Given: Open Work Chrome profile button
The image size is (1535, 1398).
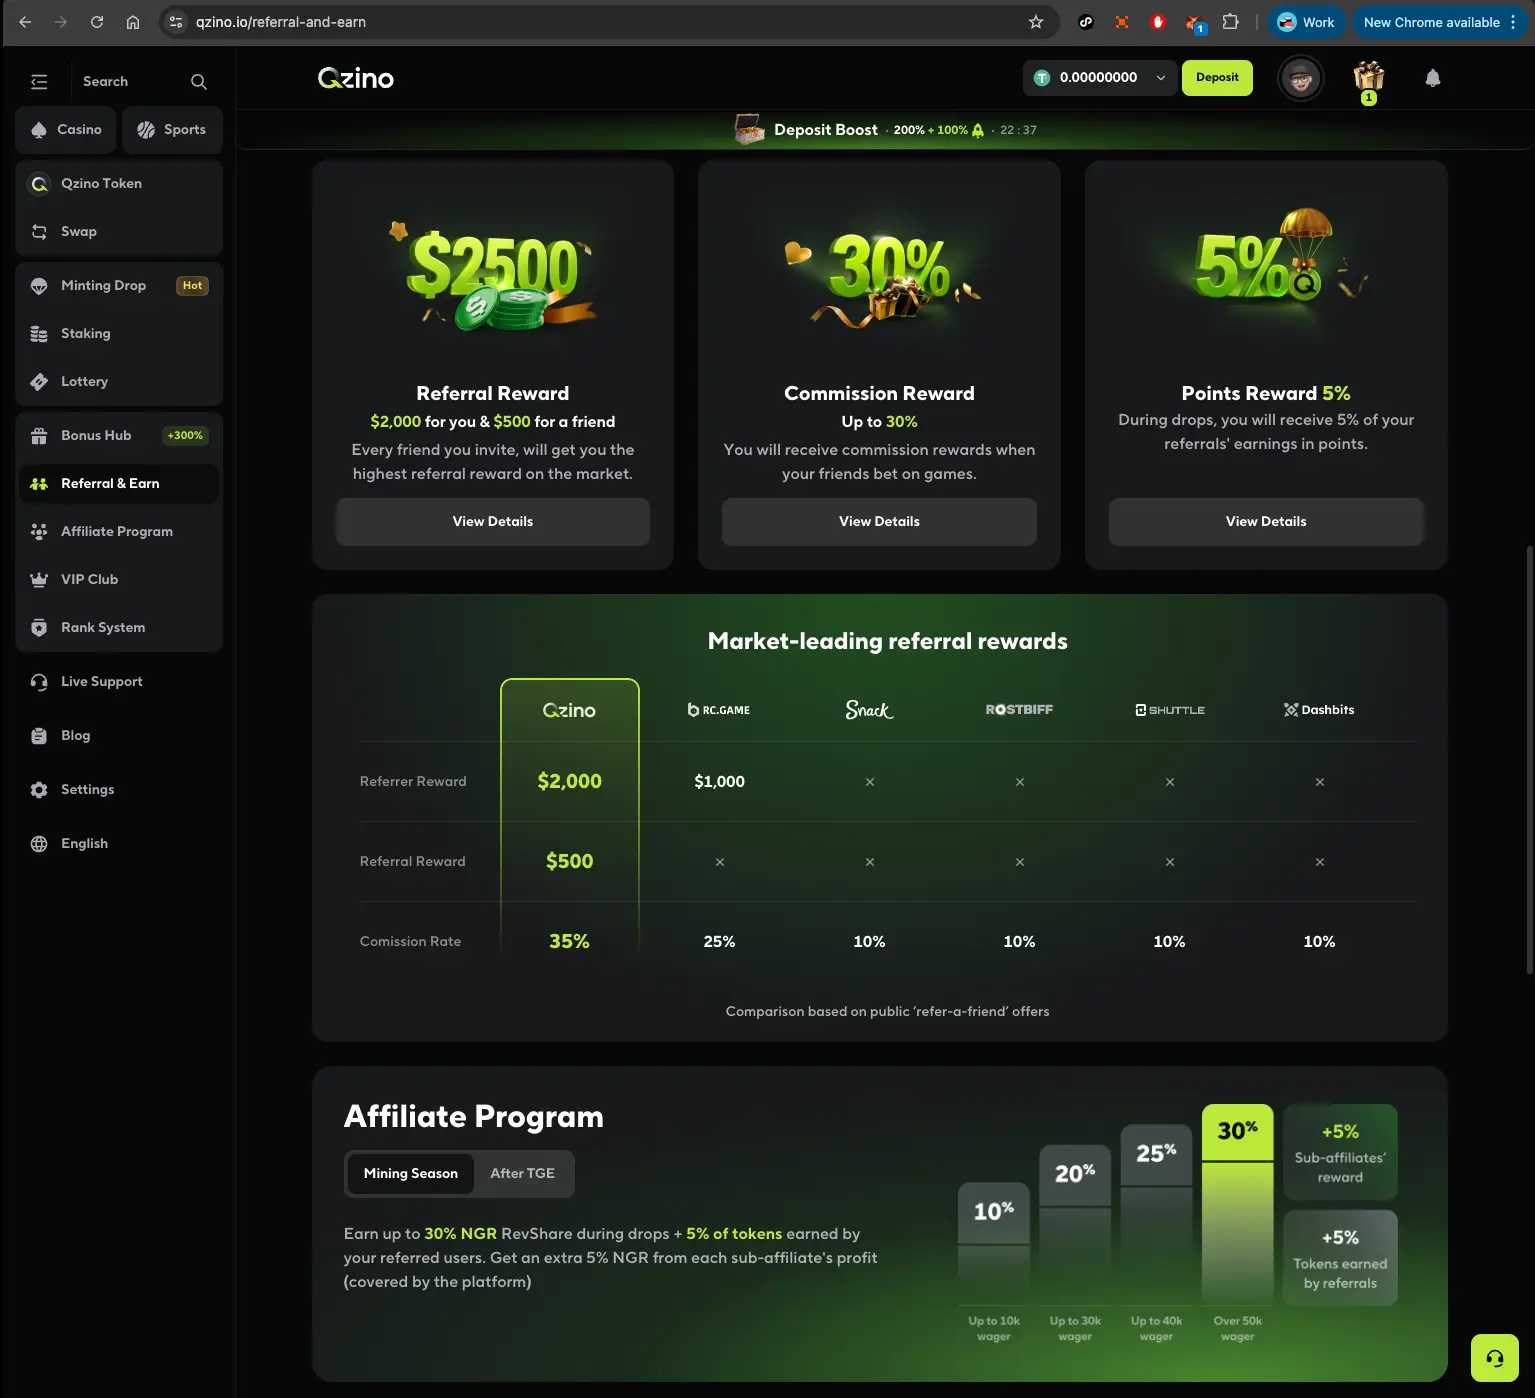Looking at the screenshot, I should pyautogui.click(x=1307, y=22).
